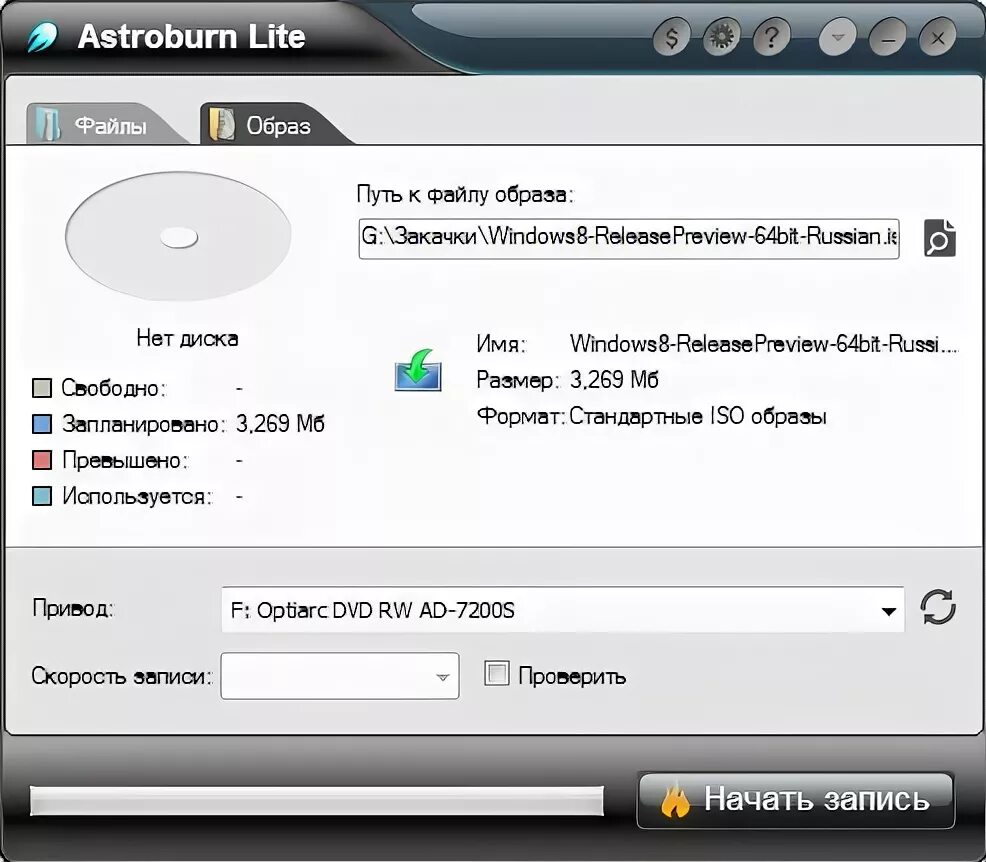Click the Используется teal color swatch

click(x=42, y=496)
